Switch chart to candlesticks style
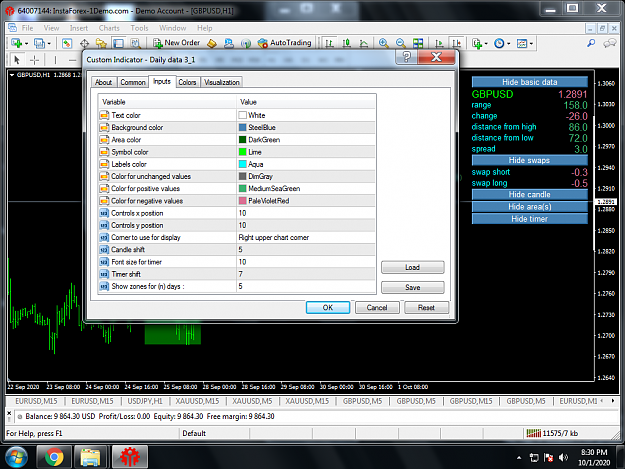The height and width of the screenshot is (469, 625). click(346, 43)
